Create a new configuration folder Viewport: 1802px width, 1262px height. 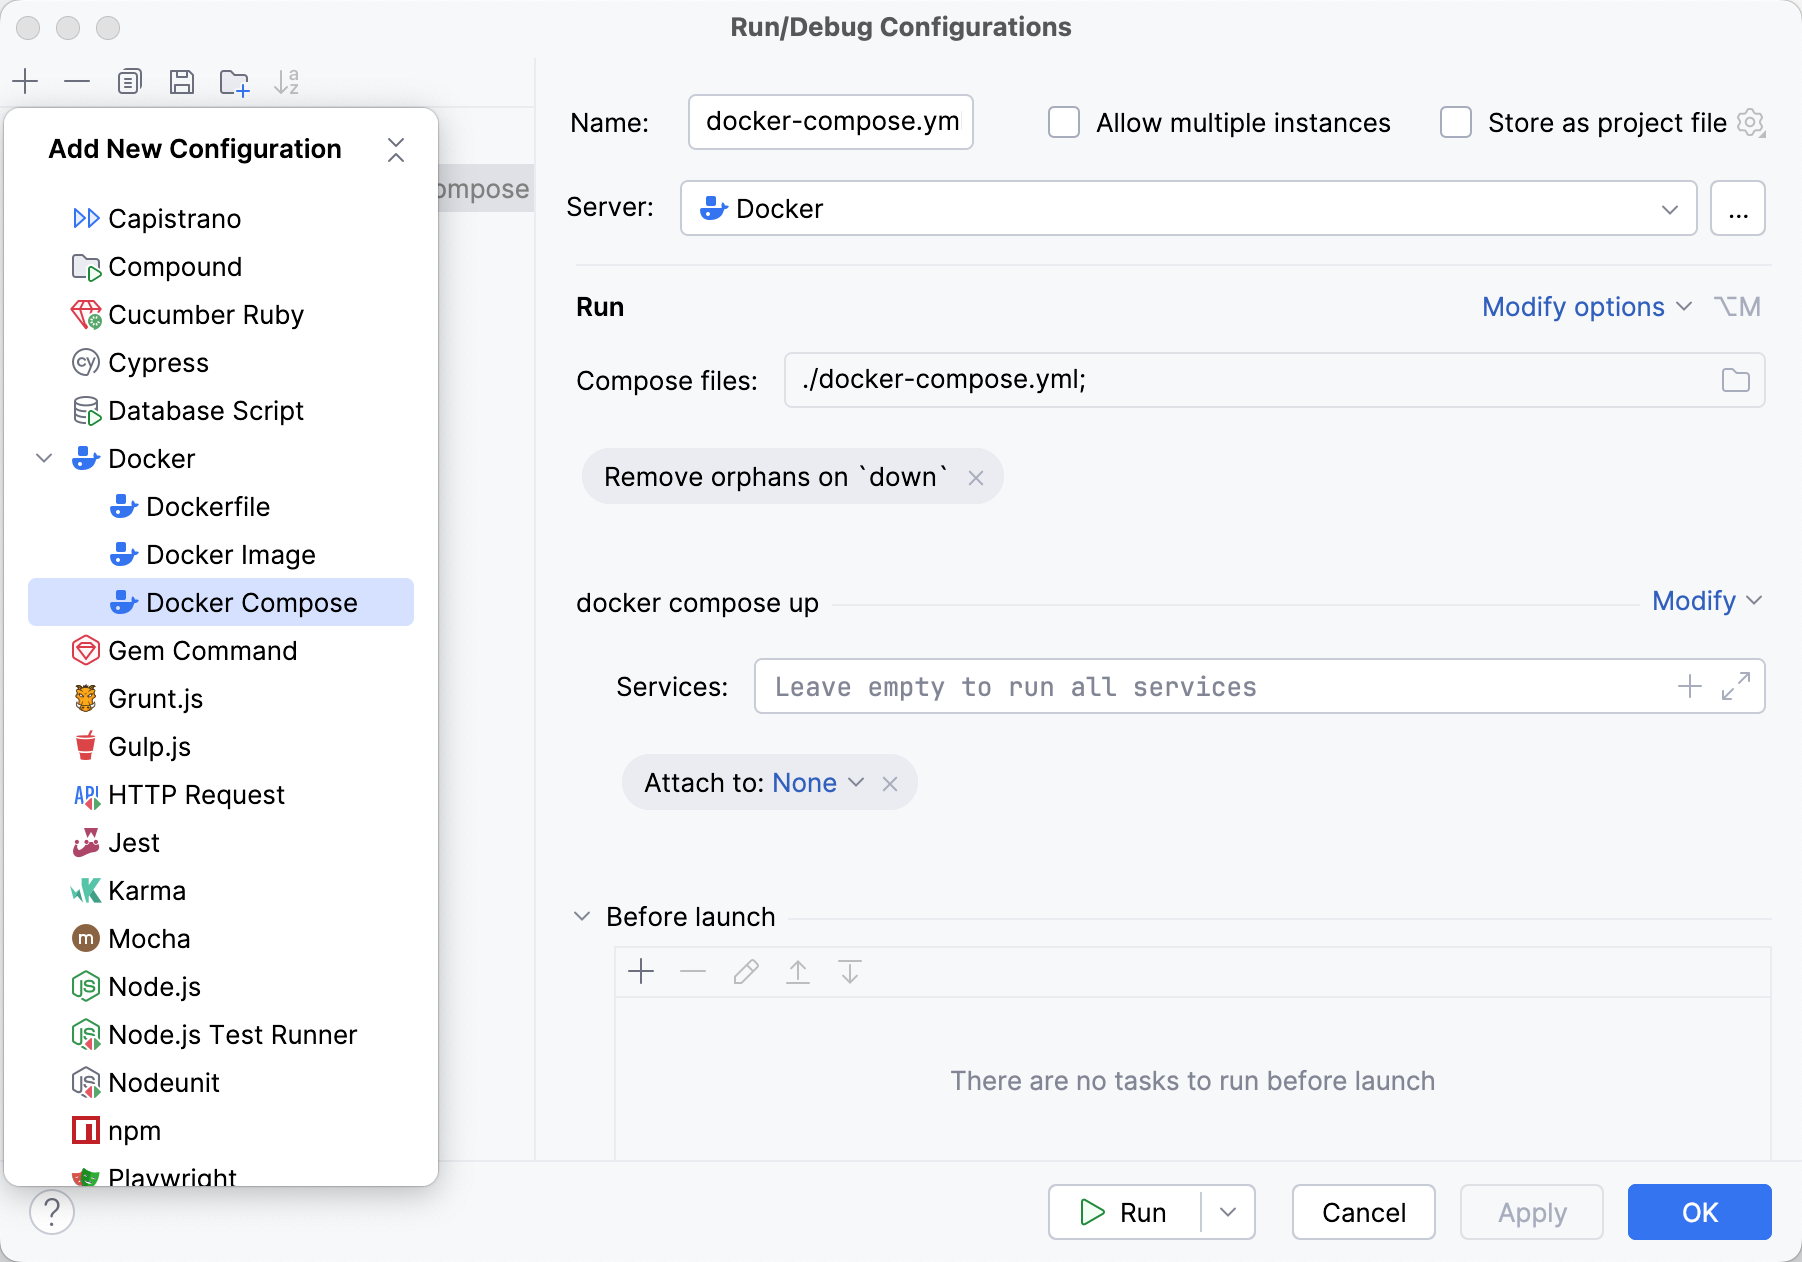234,81
